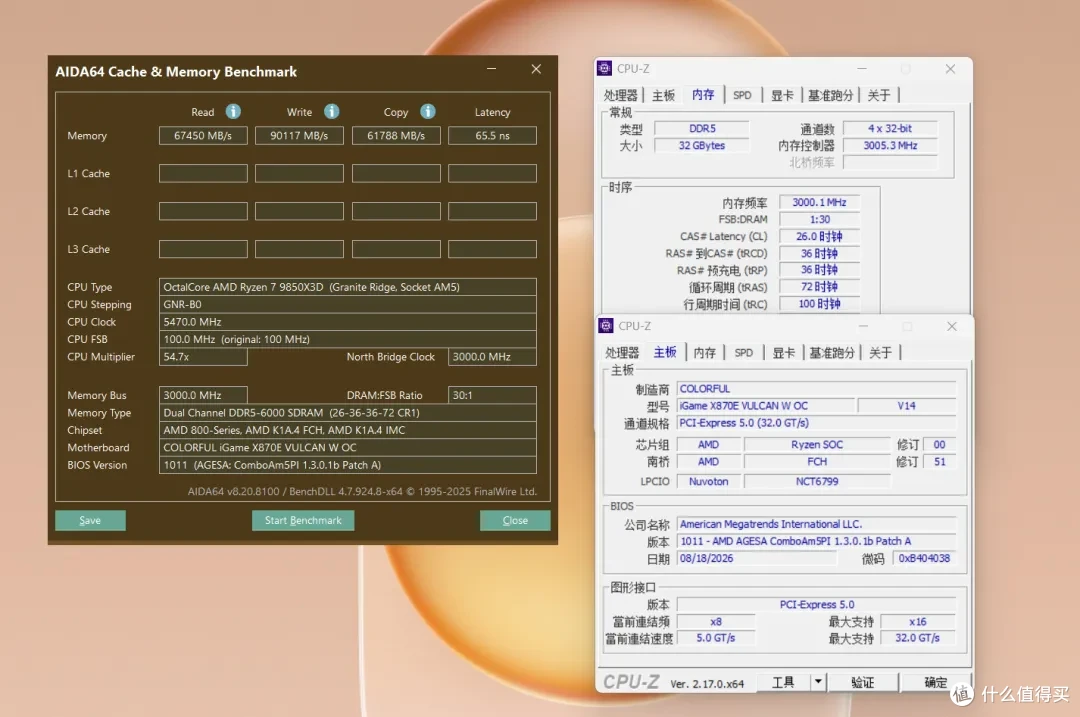Switch to 处理器 tab in upper CPU-Z window
This screenshot has height=717, width=1080.
click(621, 95)
